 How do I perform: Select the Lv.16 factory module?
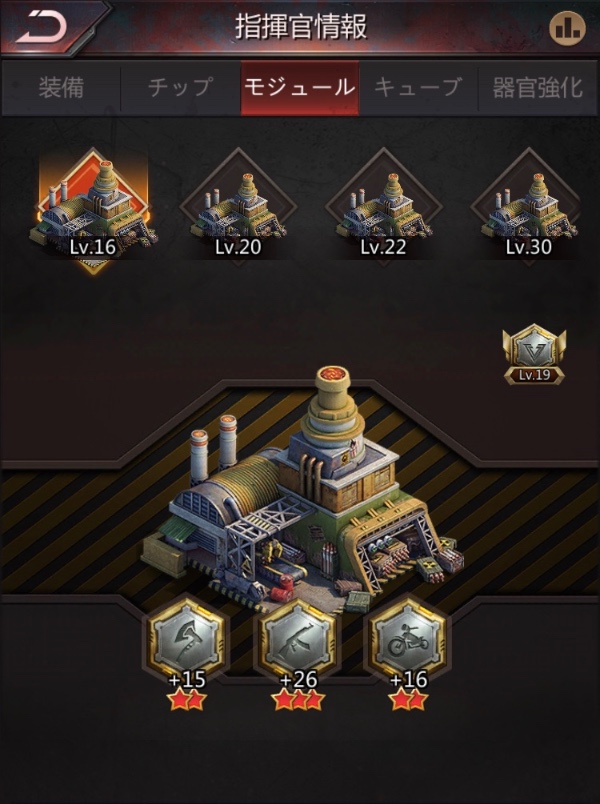coord(93,210)
